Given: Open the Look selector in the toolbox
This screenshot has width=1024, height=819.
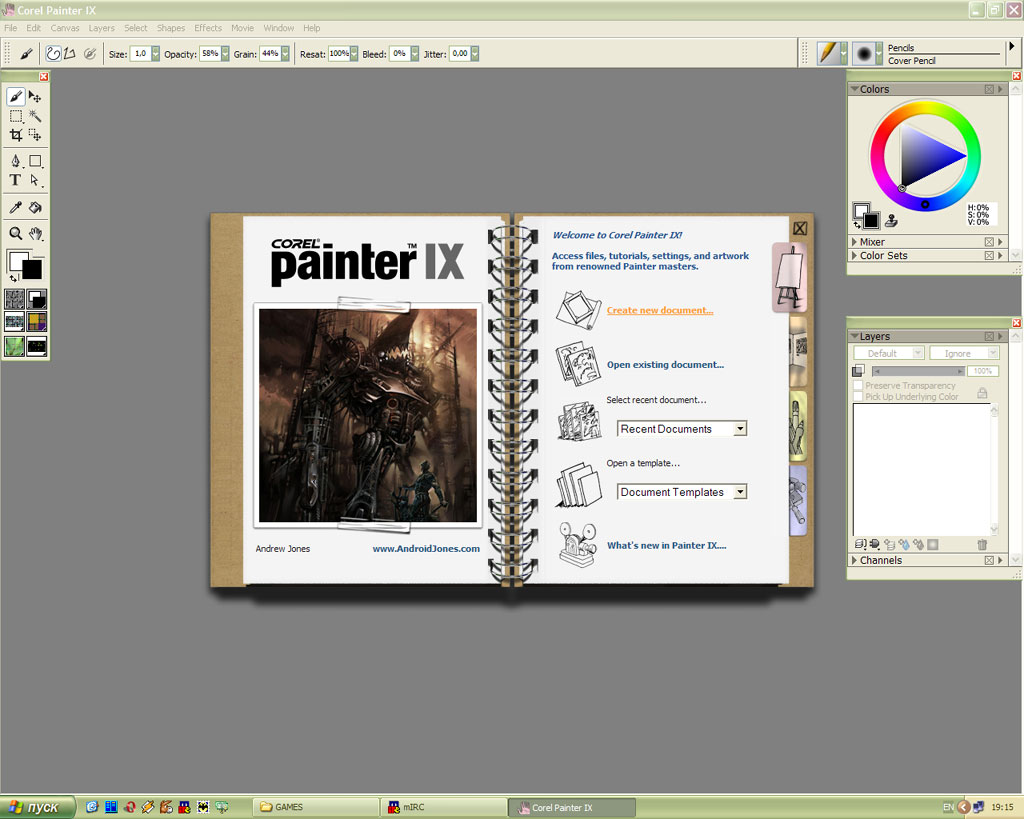Looking at the screenshot, I should click(x=14, y=345).
